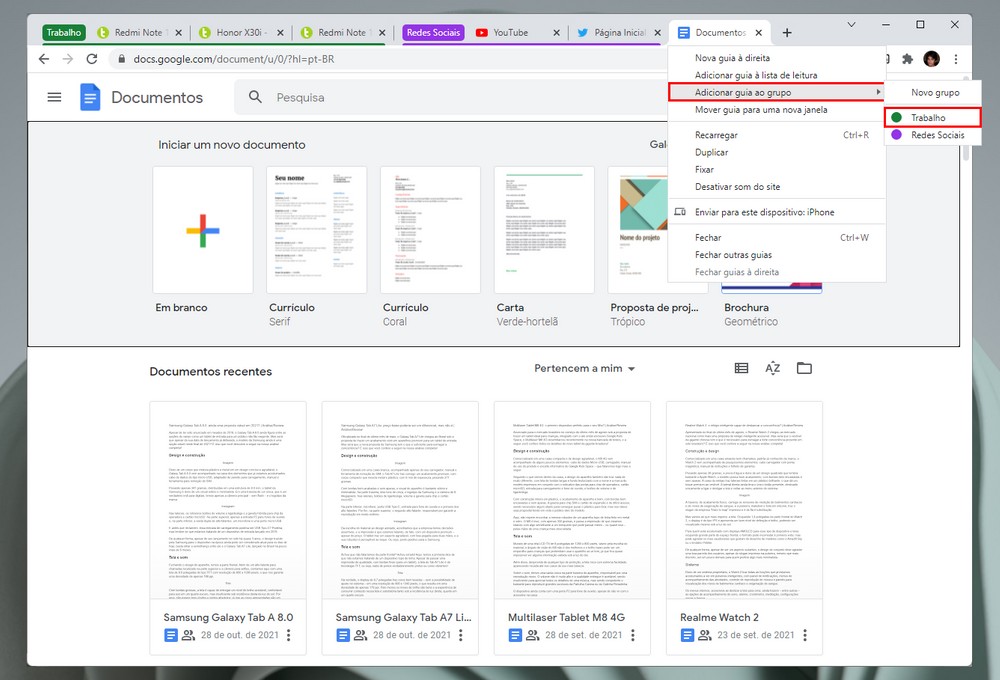Open the Chrome profile avatar
The height and width of the screenshot is (680, 1000).
[x=931, y=59]
